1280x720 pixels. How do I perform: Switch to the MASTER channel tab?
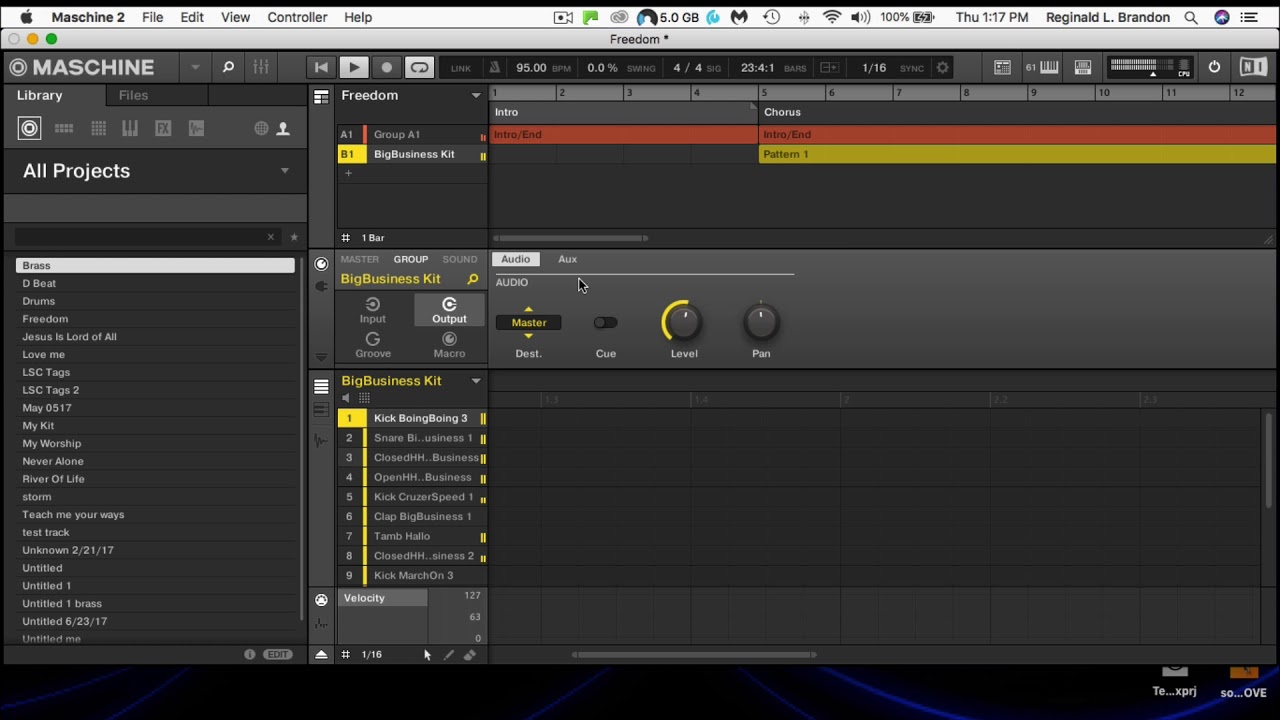359,259
